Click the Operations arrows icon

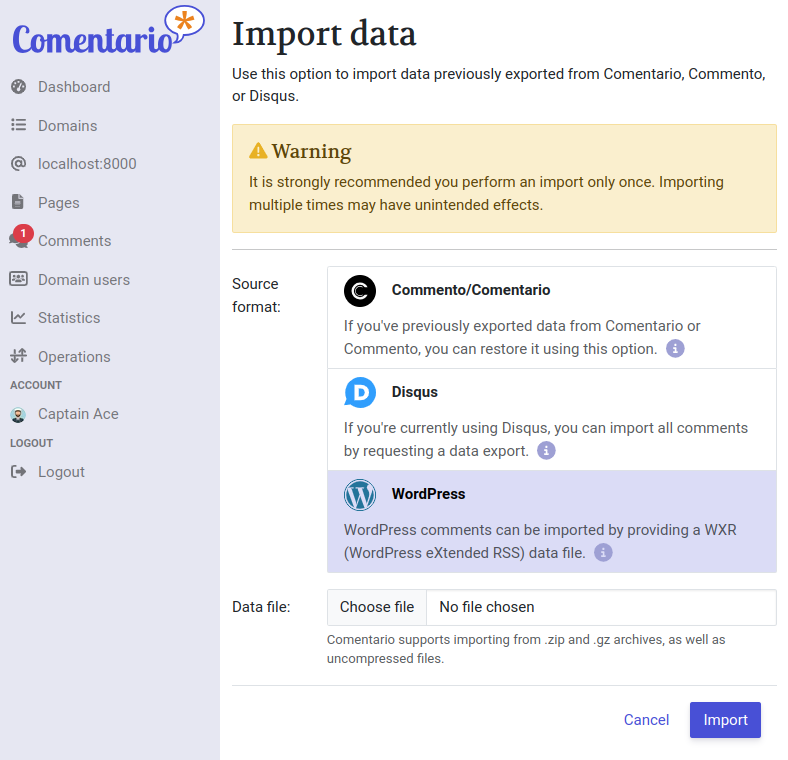pos(18,357)
